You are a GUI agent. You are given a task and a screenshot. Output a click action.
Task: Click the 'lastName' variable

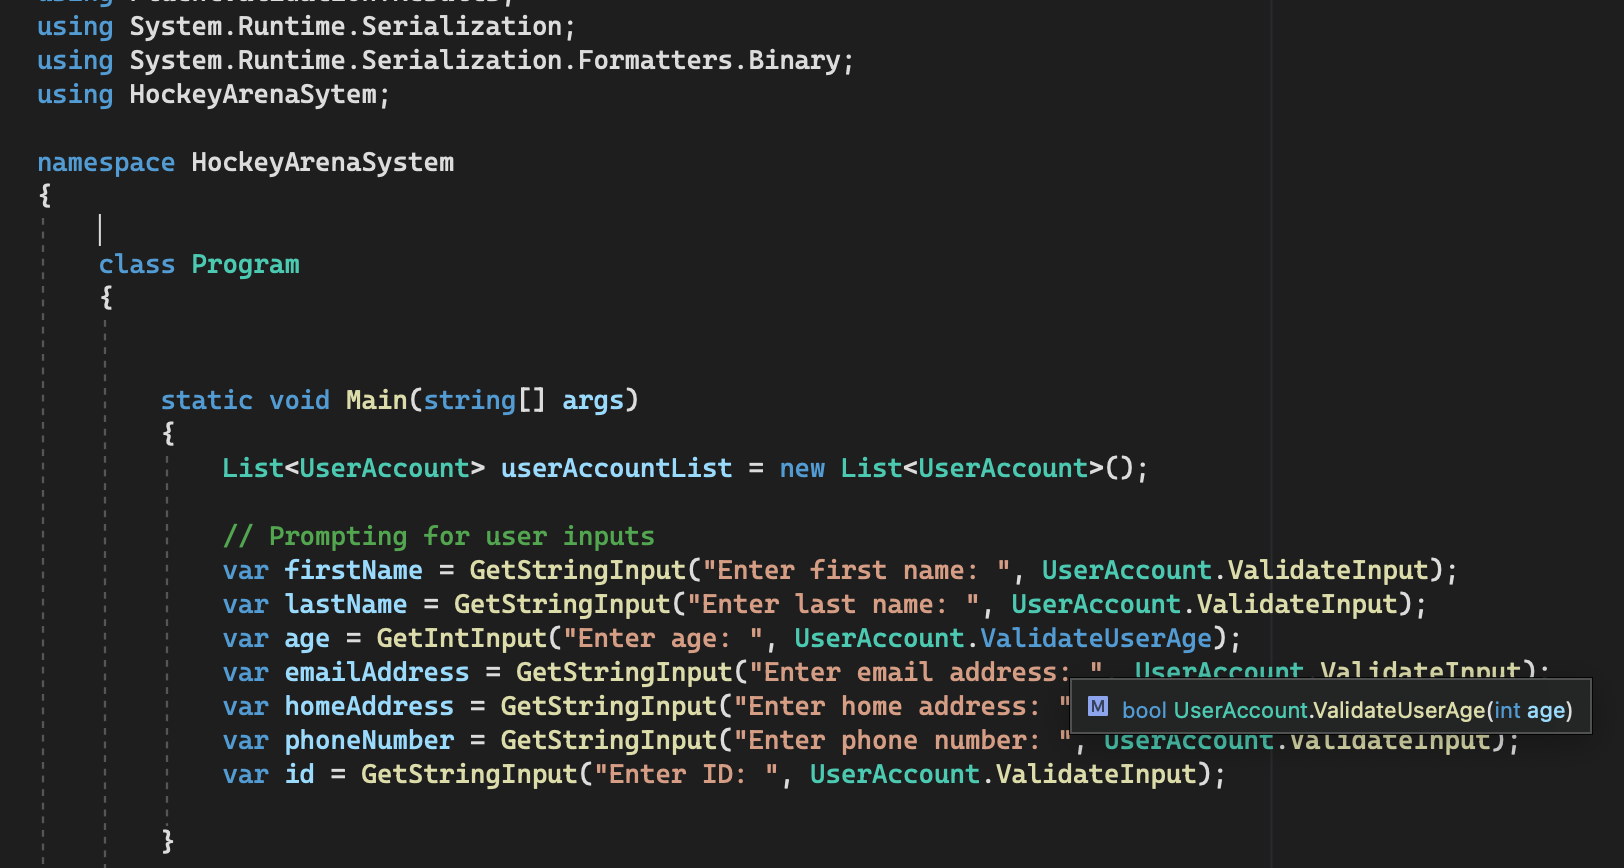346,605
